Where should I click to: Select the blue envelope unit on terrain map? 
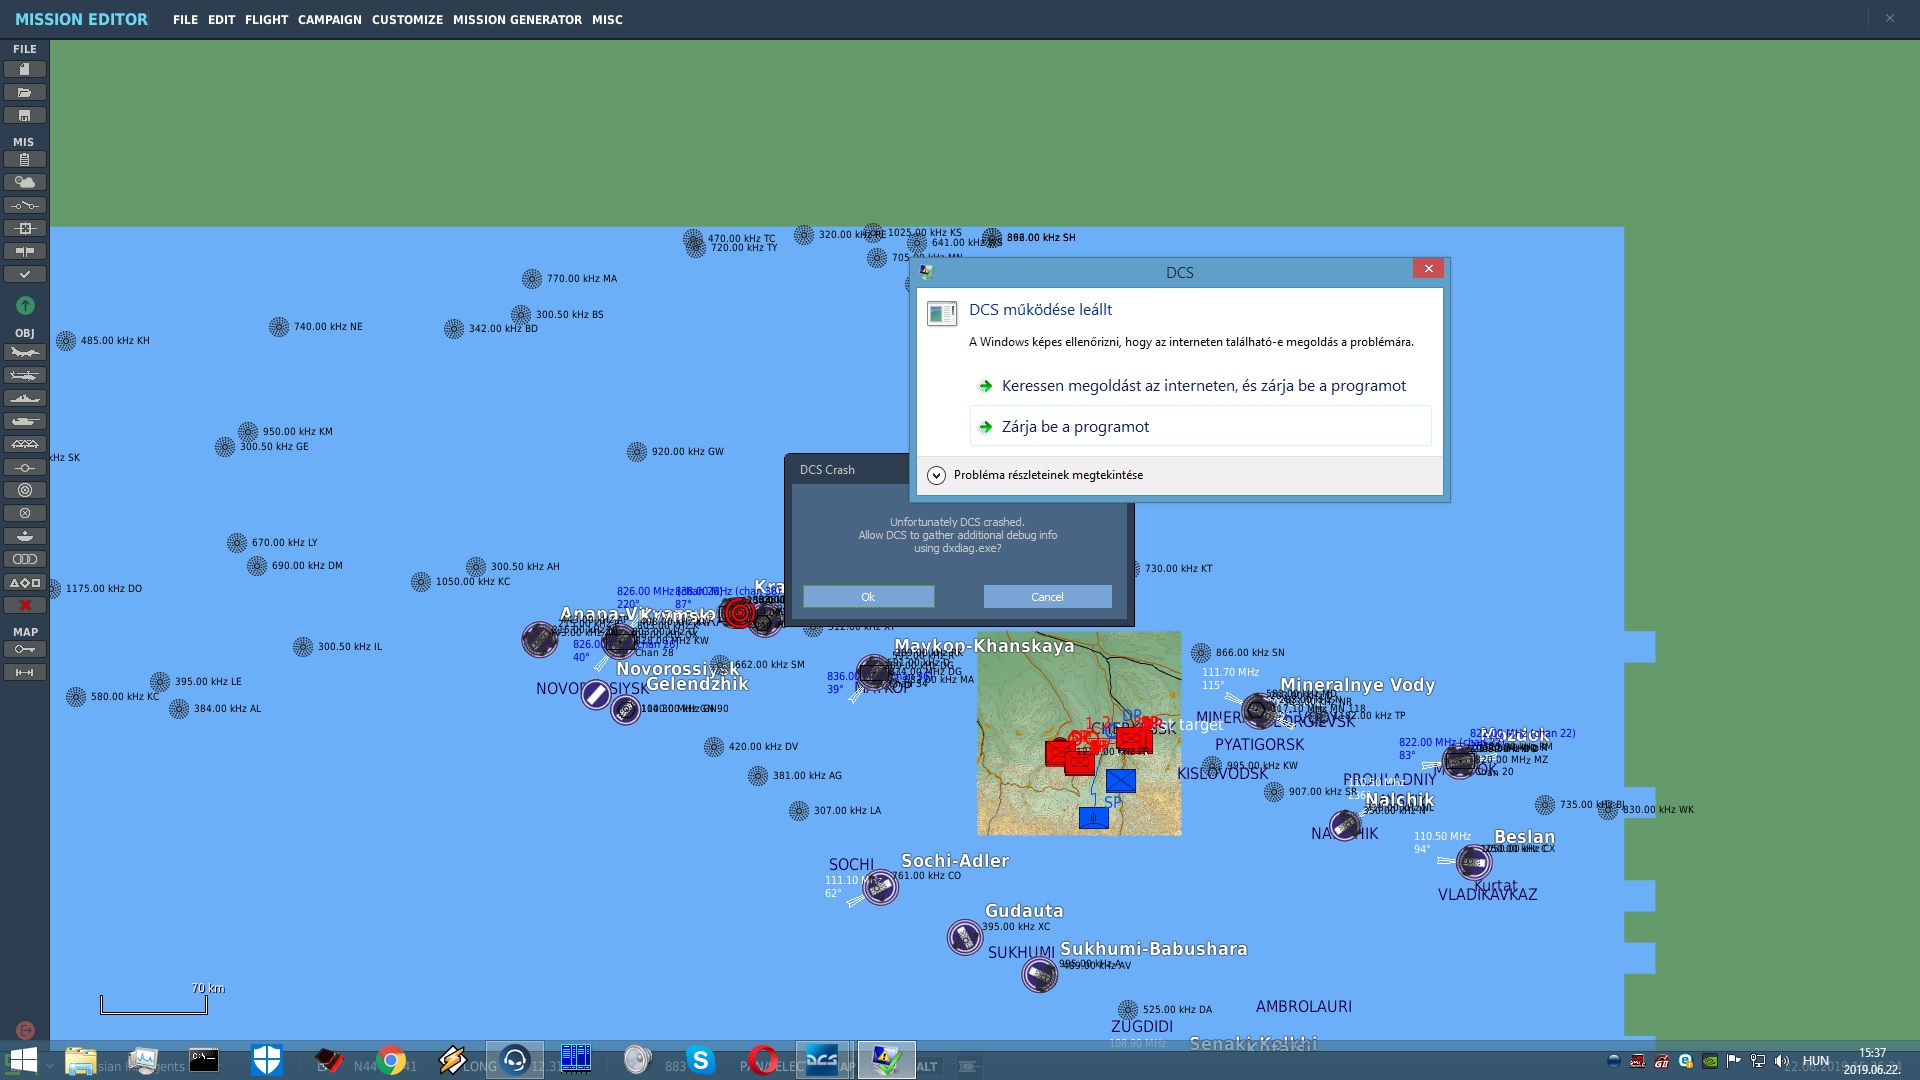tap(1121, 780)
